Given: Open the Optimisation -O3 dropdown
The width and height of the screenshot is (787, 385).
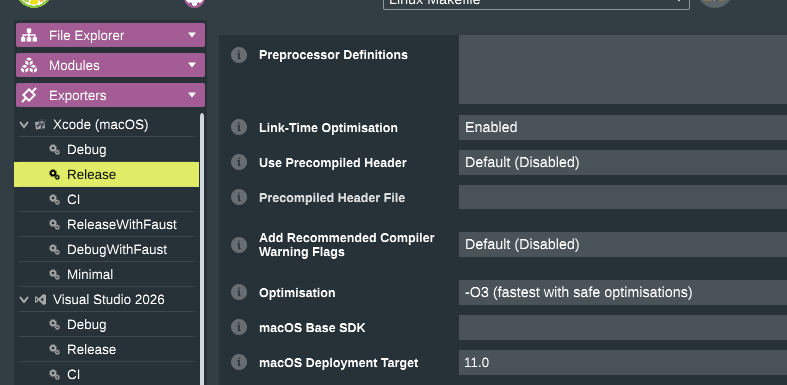Looking at the screenshot, I should coord(623,292).
